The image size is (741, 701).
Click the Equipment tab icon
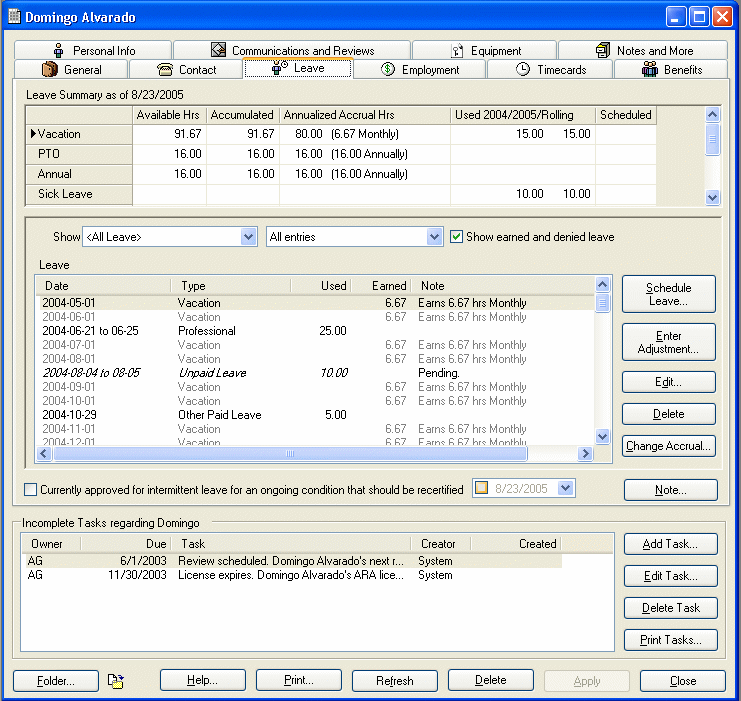[x=458, y=51]
